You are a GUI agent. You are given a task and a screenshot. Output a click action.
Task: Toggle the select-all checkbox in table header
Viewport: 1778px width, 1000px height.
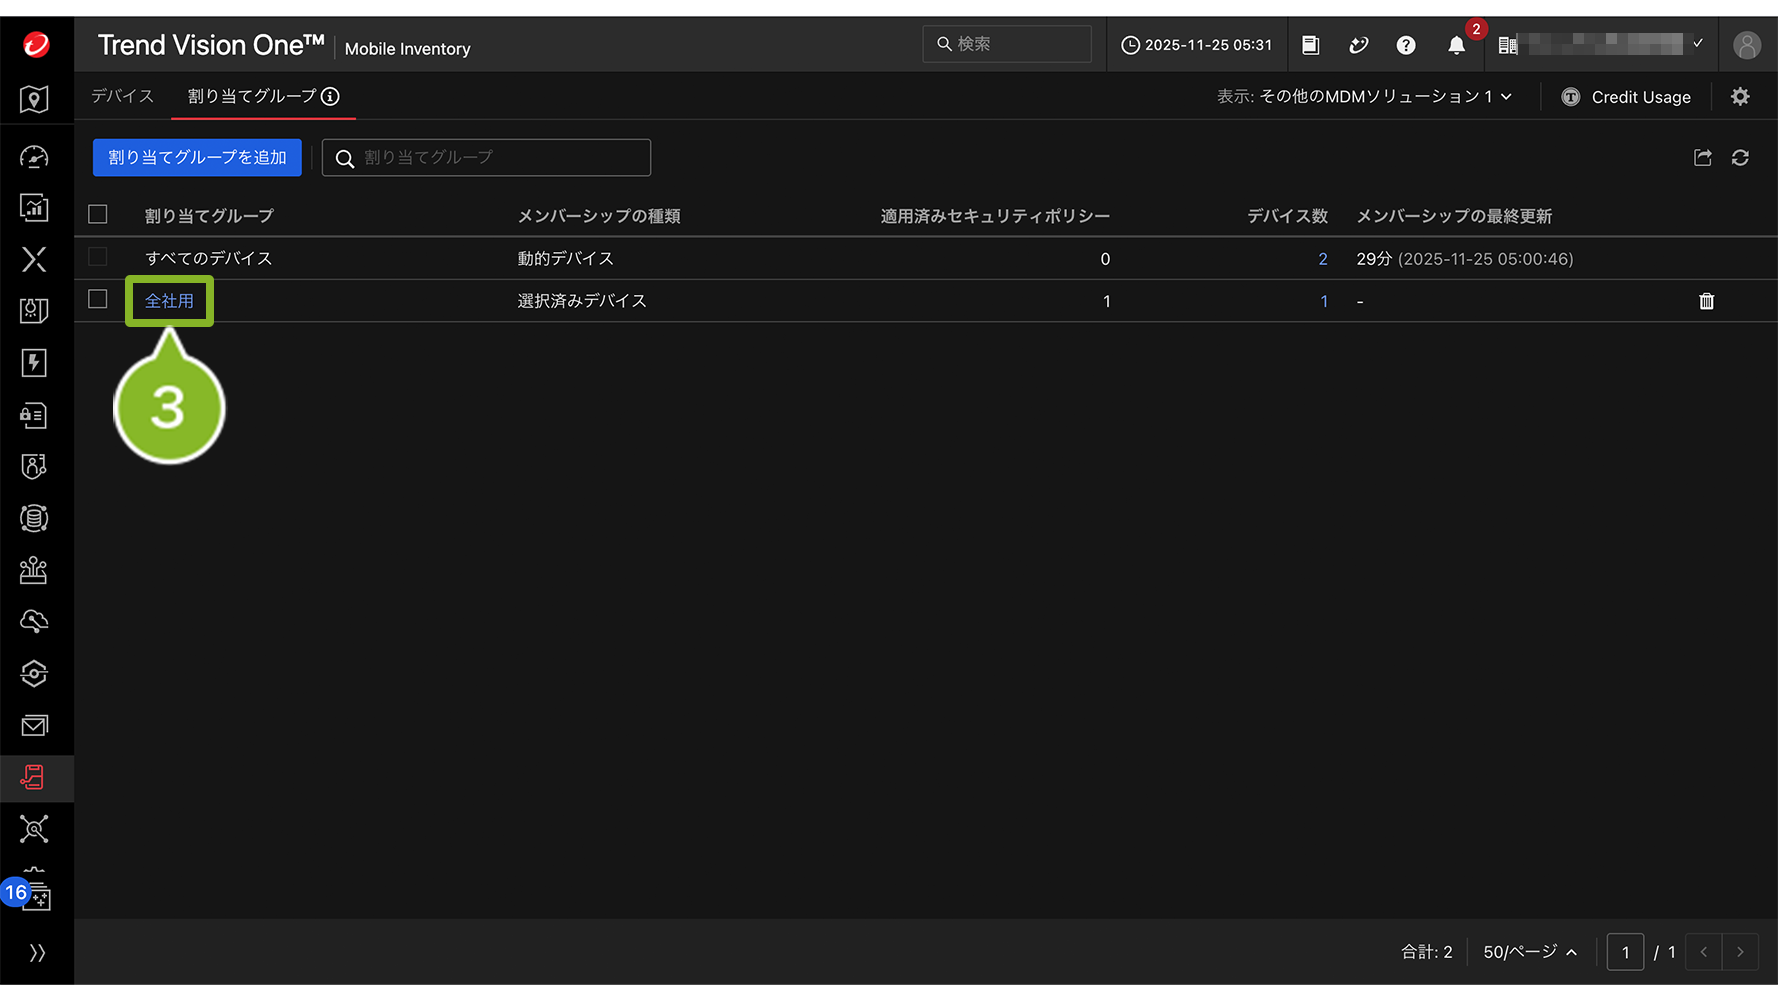coord(98,215)
